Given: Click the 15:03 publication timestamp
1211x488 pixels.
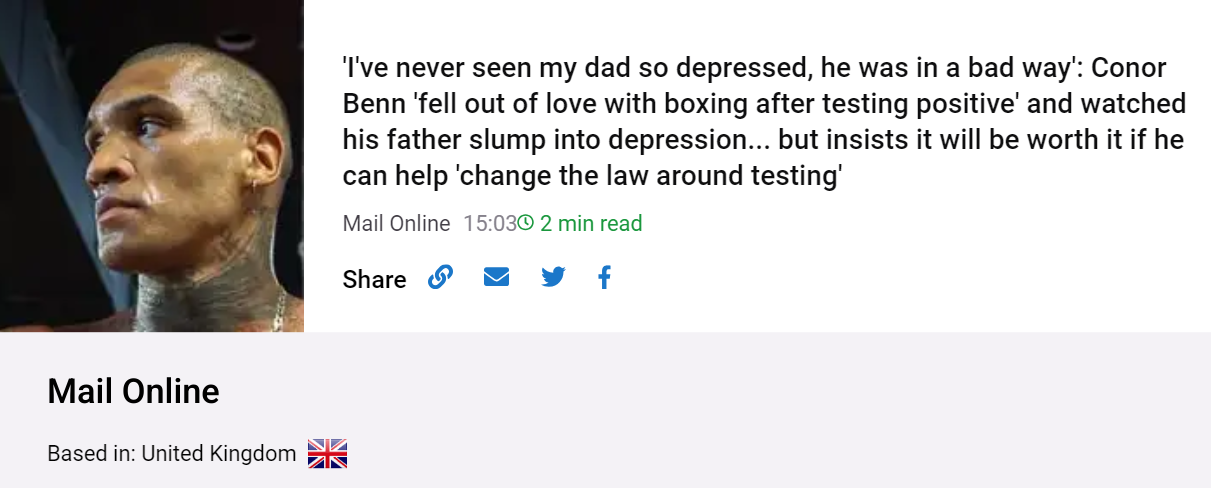Looking at the screenshot, I should [490, 223].
